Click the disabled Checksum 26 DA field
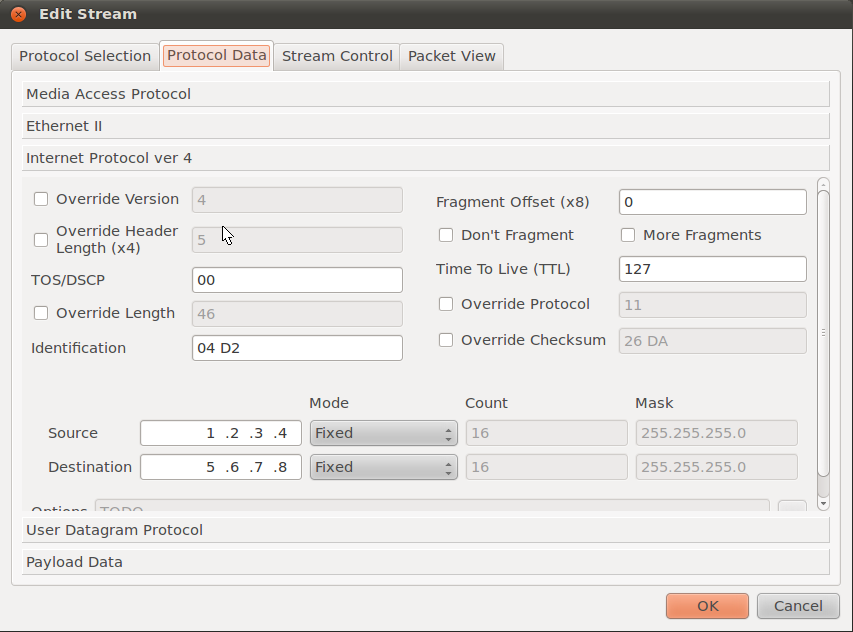This screenshot has height=632, width=853. (713, 341)
